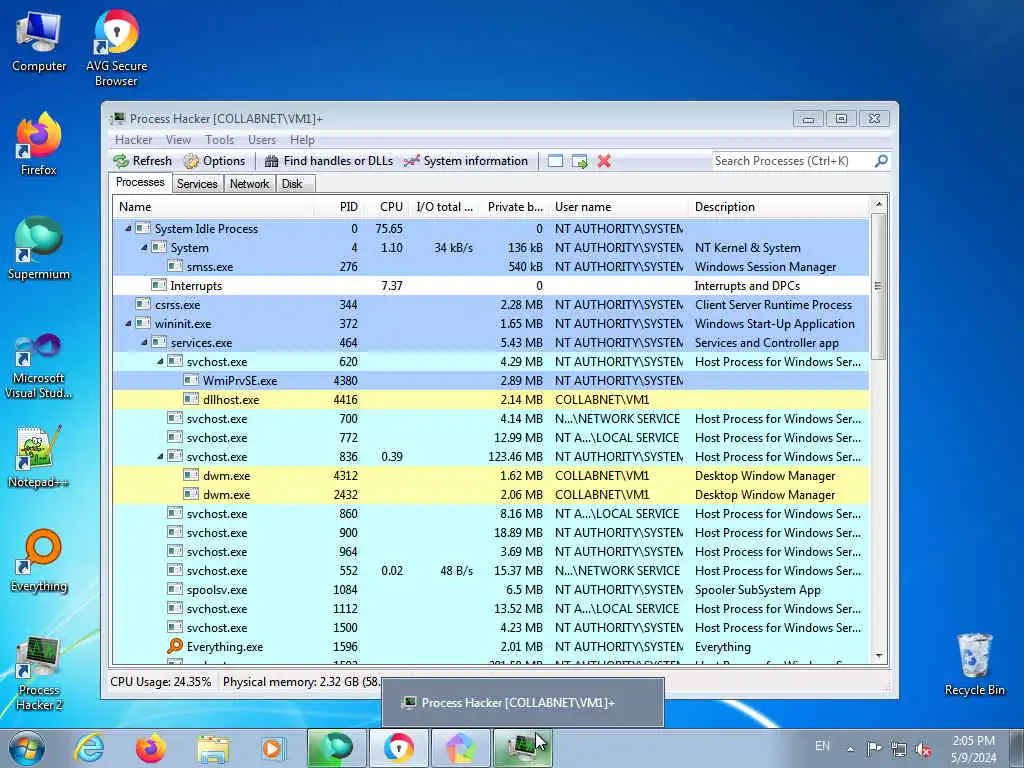Select the dllhost.exe process row
This screenshot has height=768, width=1024.
point(491,400)
